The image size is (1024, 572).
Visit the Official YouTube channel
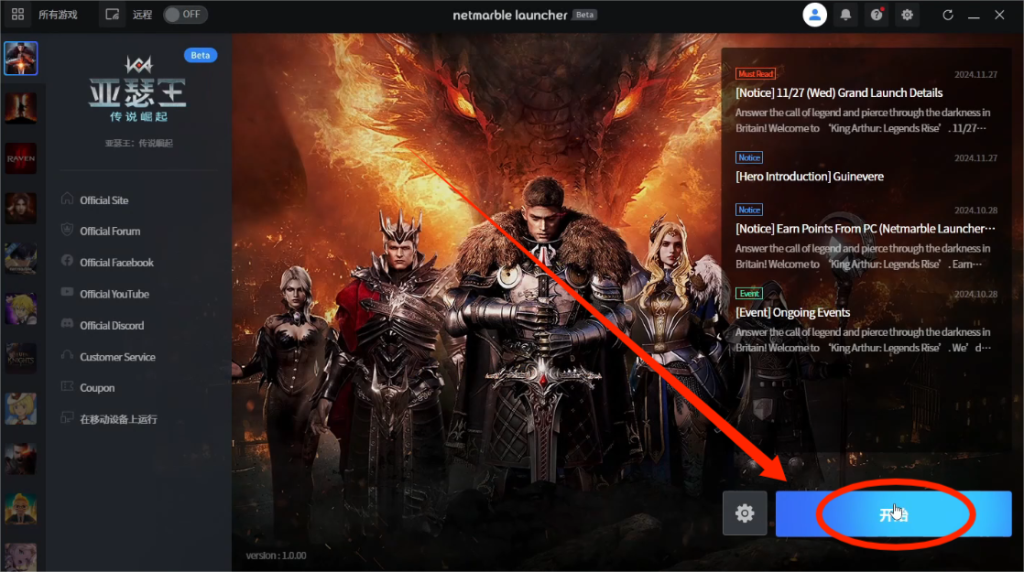[x=114, y=294]
